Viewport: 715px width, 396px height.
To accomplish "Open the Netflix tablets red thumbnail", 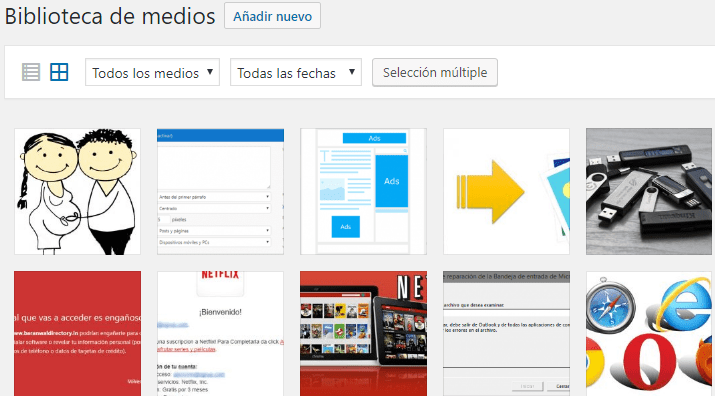I will point(363,333).
